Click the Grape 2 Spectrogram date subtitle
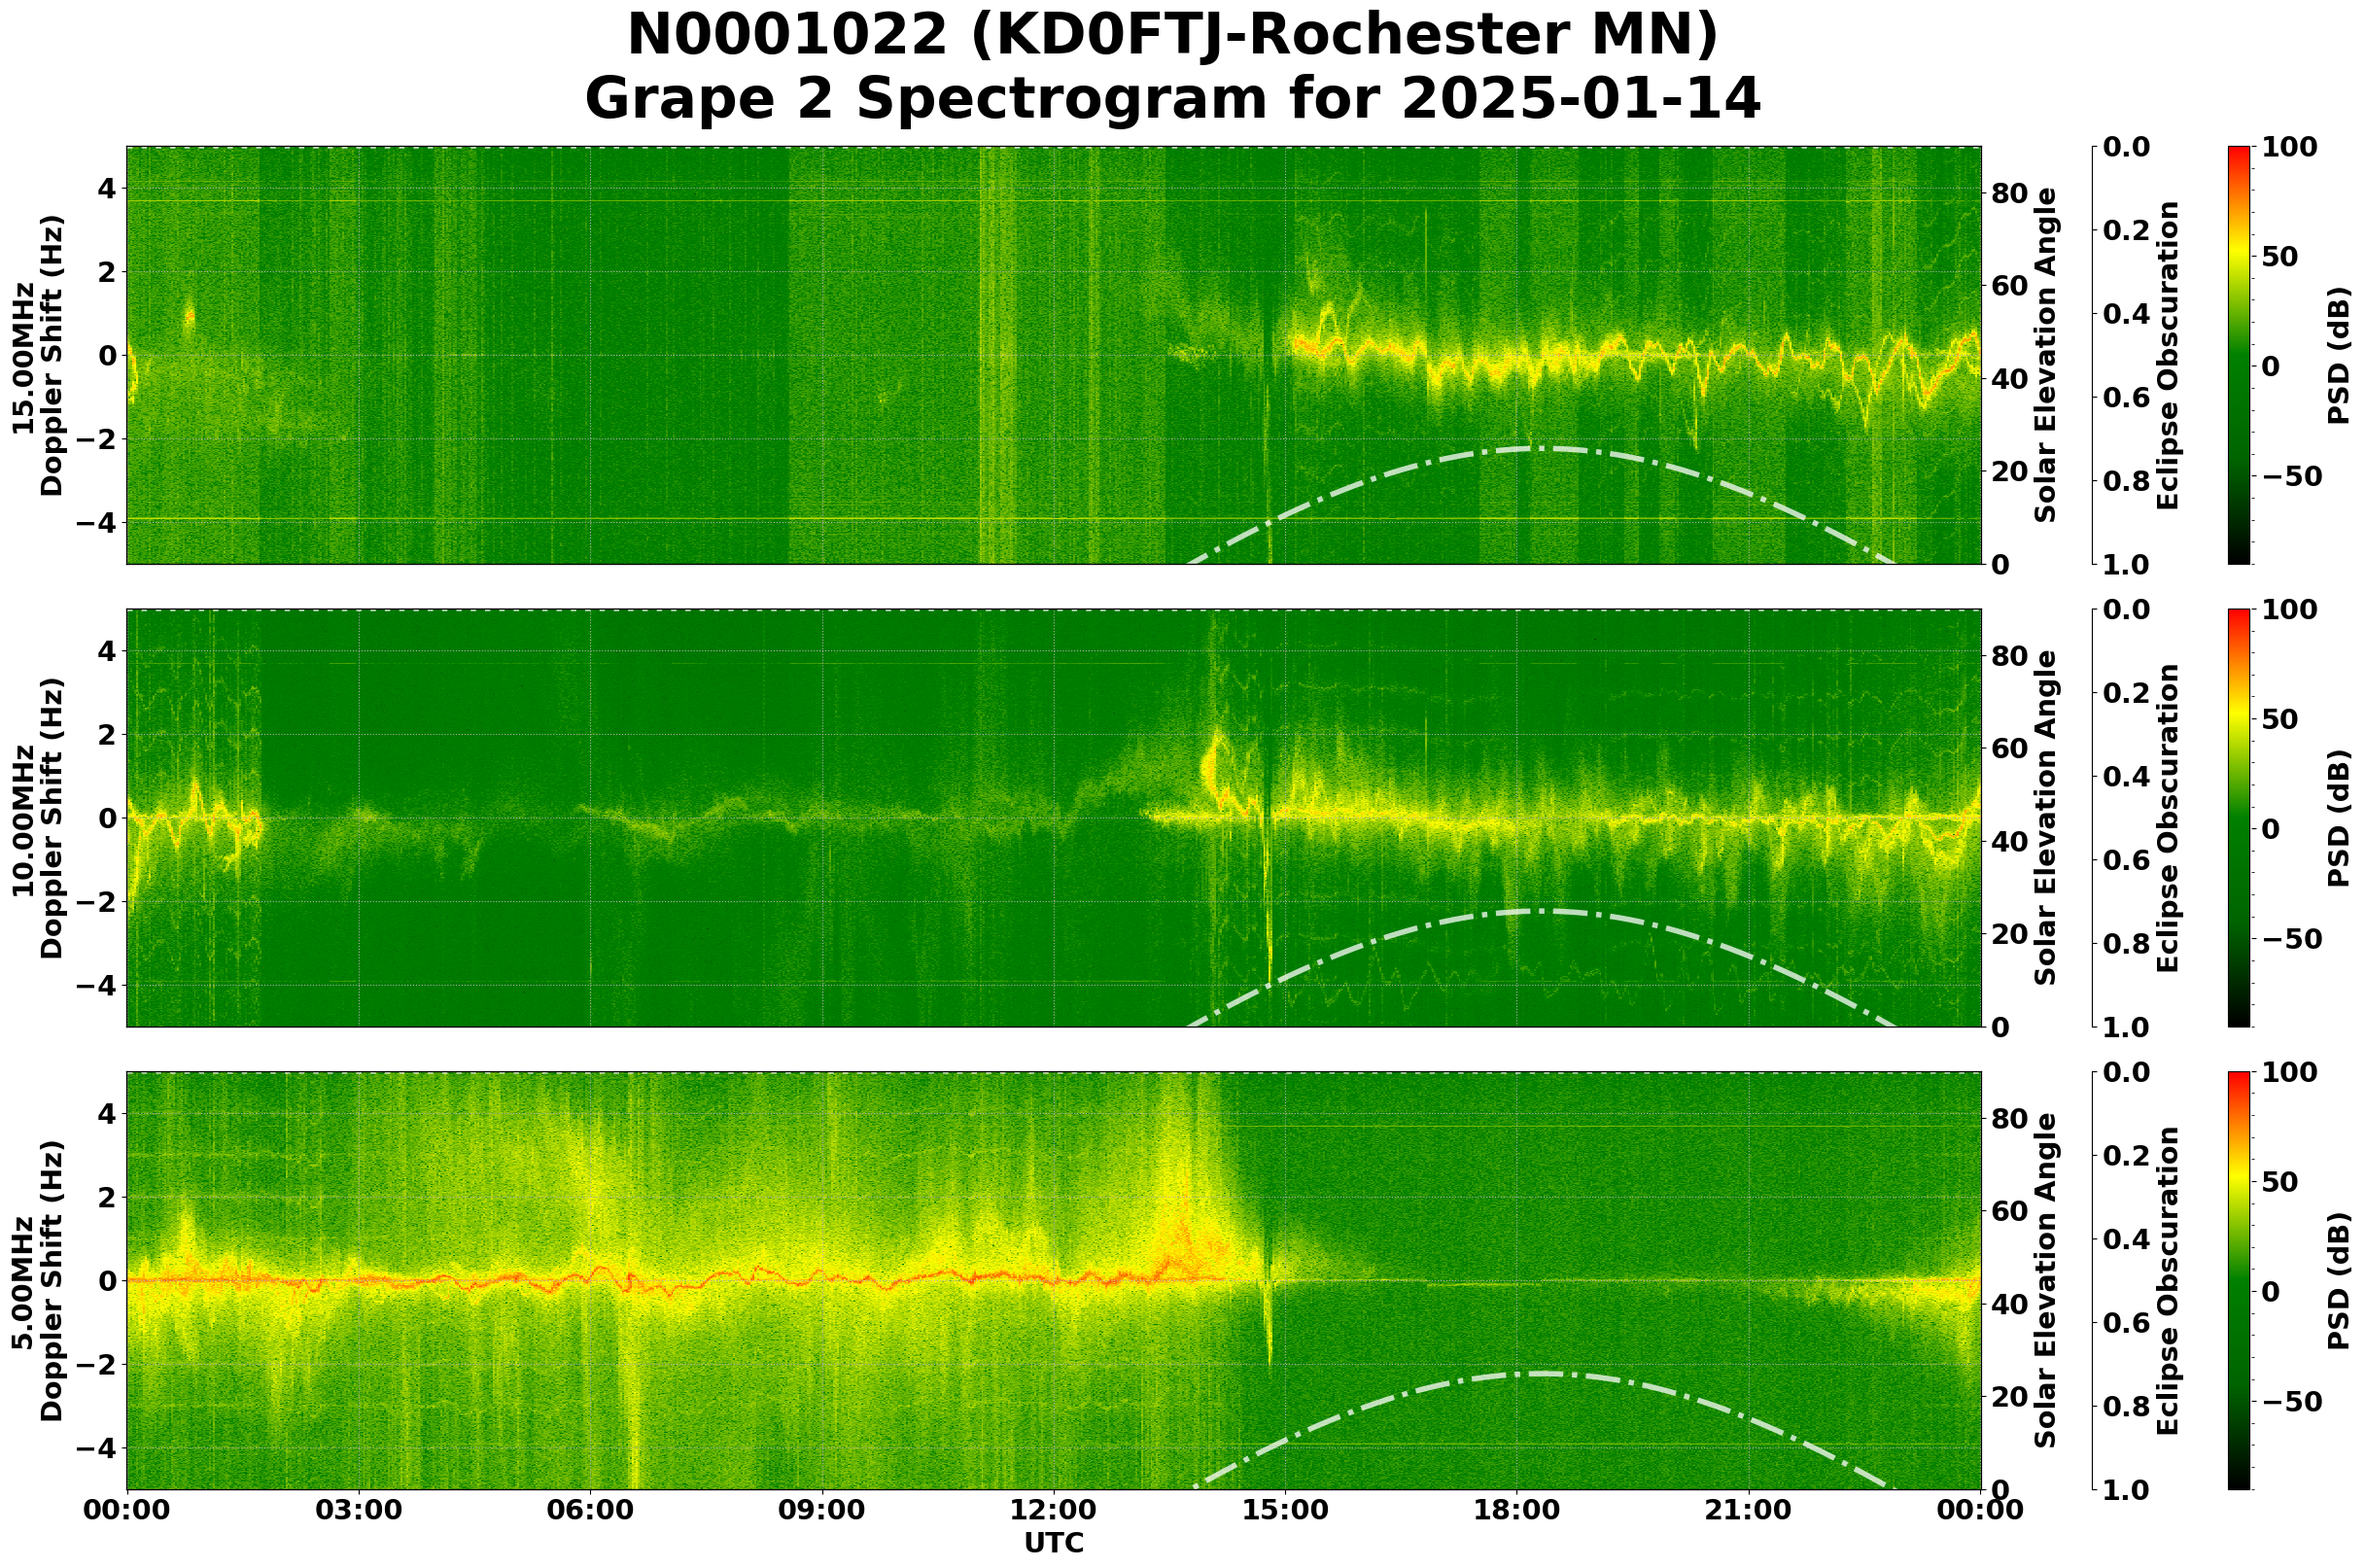This screenshot has height=1568, width=2365. coord(1172,100)
